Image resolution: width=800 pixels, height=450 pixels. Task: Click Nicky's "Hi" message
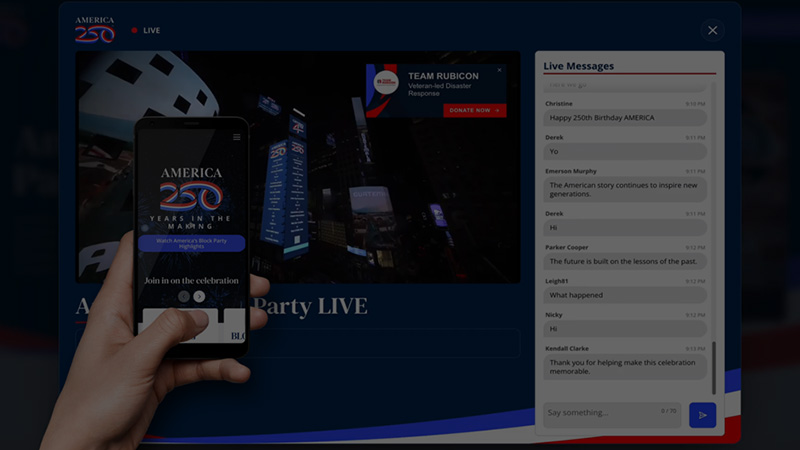tap(625, 329)
